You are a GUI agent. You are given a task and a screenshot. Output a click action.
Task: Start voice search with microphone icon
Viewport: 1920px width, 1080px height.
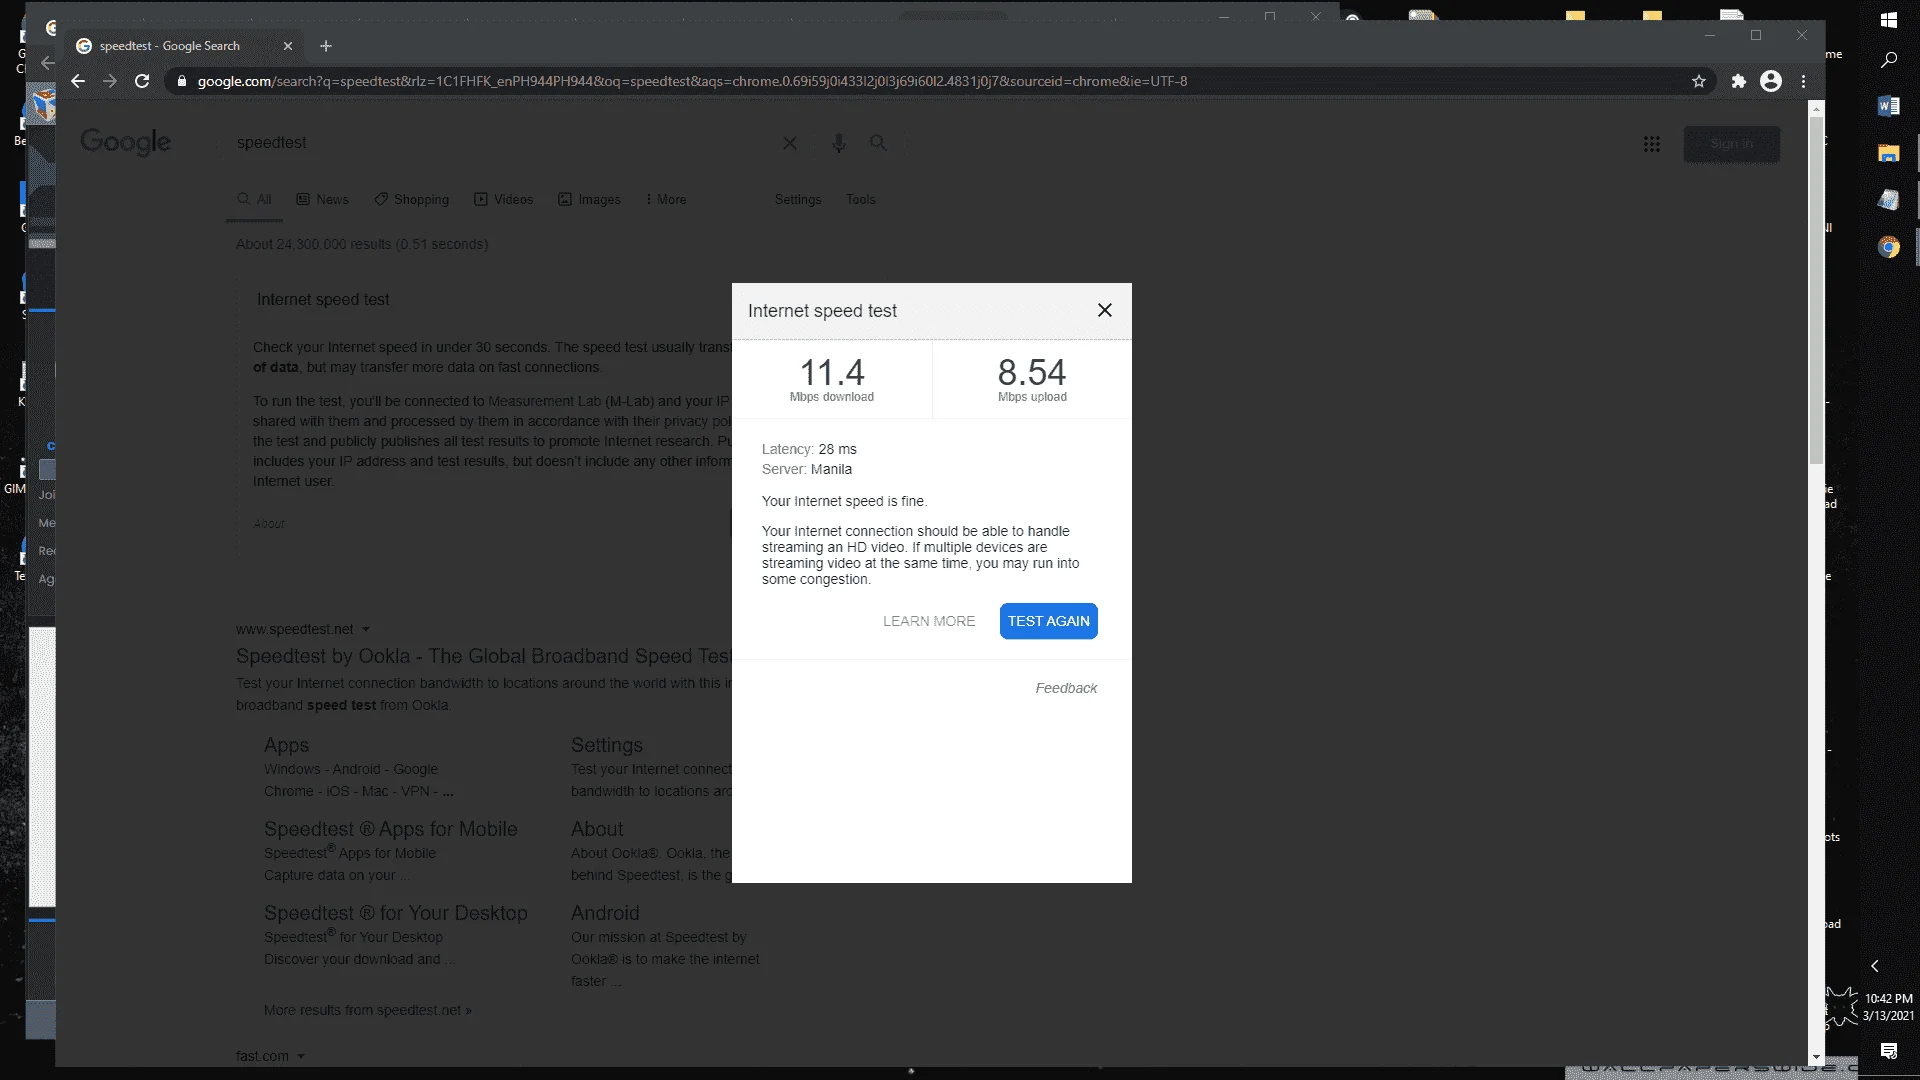click(838, 143)
